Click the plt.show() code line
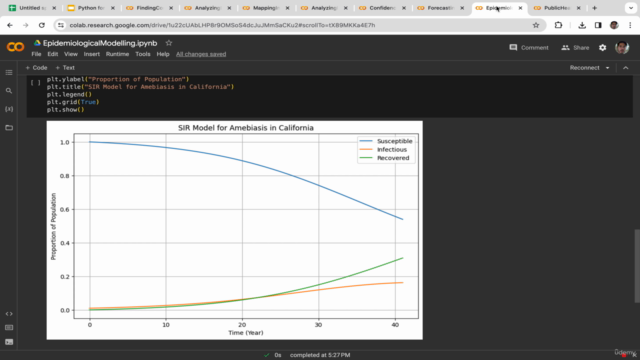Viewport: 640px width, 360px height. click(x=65, y=109)
